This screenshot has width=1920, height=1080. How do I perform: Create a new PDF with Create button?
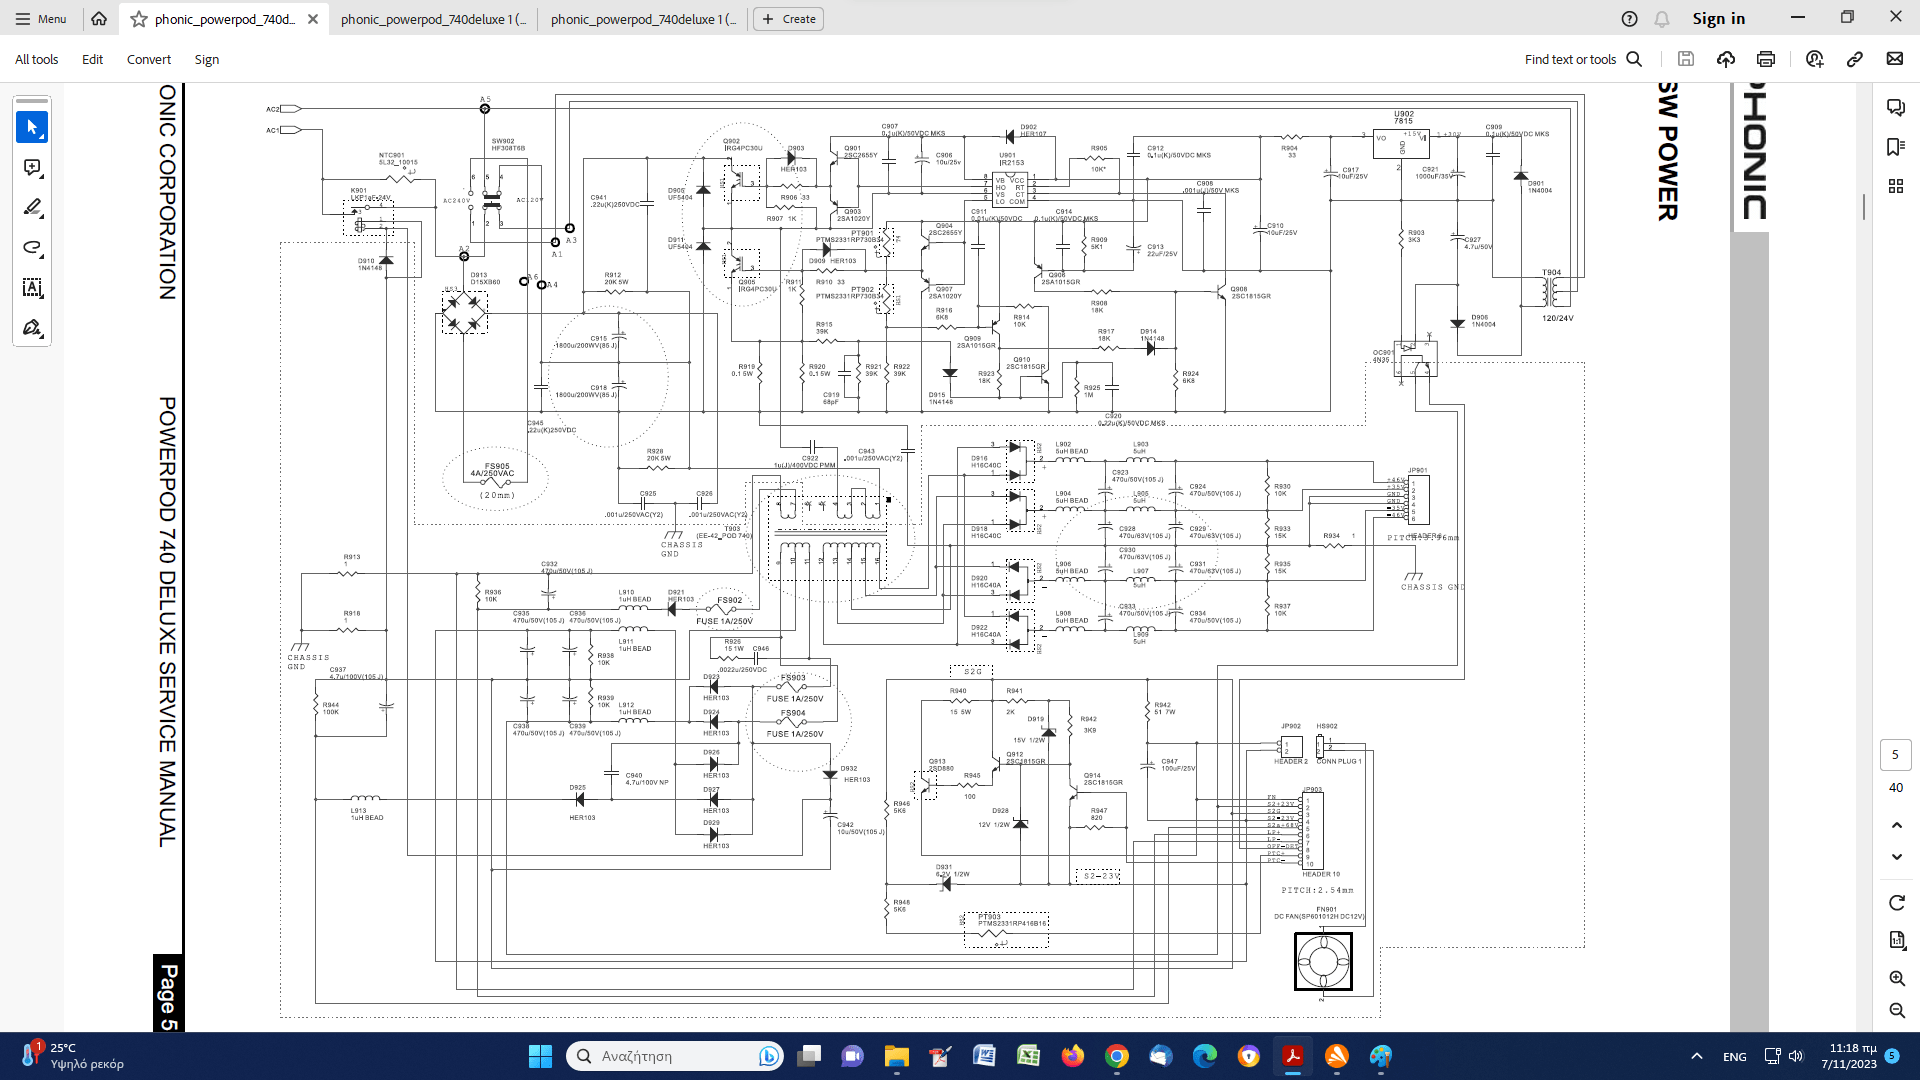pyautogui.click(x=788, y=19)
